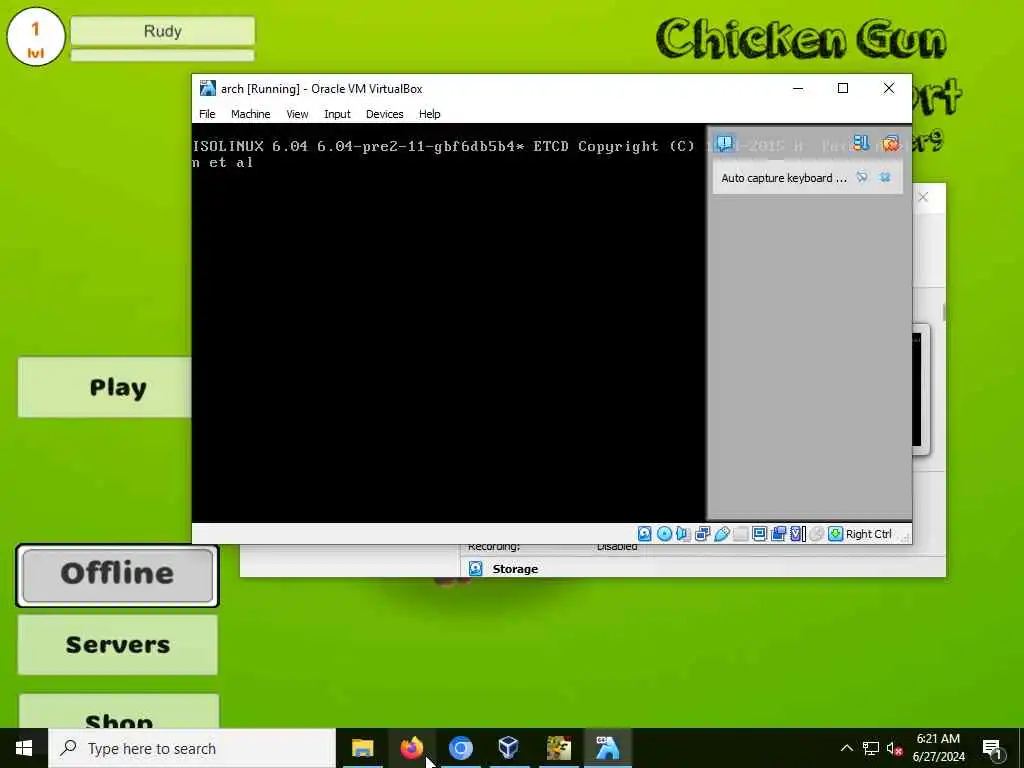Click the keep-finished-progresses icon in notification panel
This screenshot has height=768, width=1024.
(861, 143)
